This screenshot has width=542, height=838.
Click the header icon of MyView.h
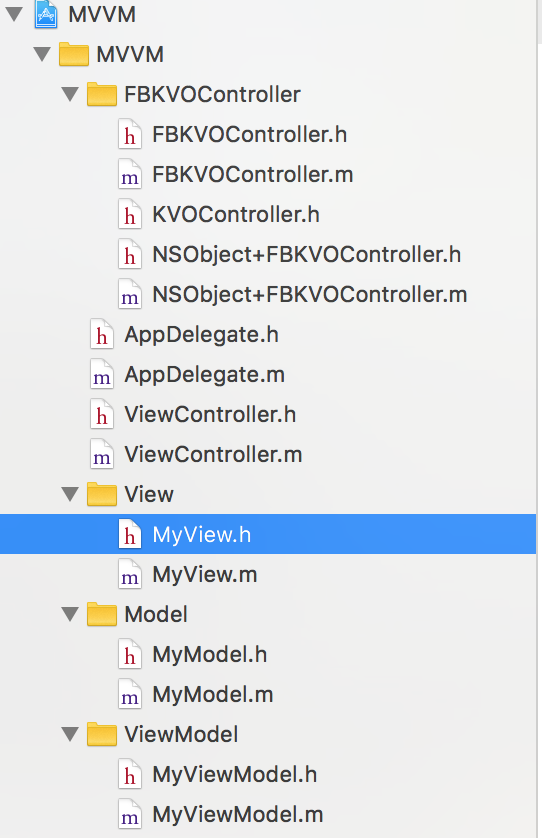[130, 534]
